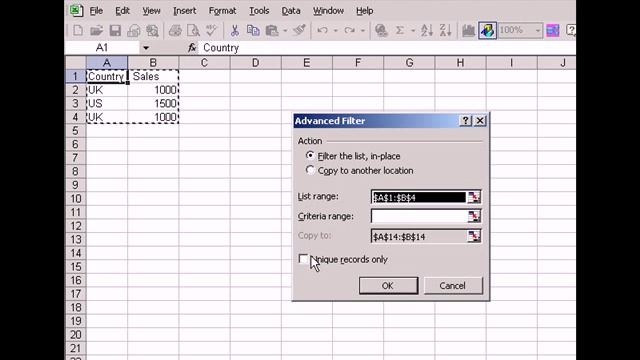The image size is (640, 360).
Task: Open the Tools menu
Action: coord(259,11)
